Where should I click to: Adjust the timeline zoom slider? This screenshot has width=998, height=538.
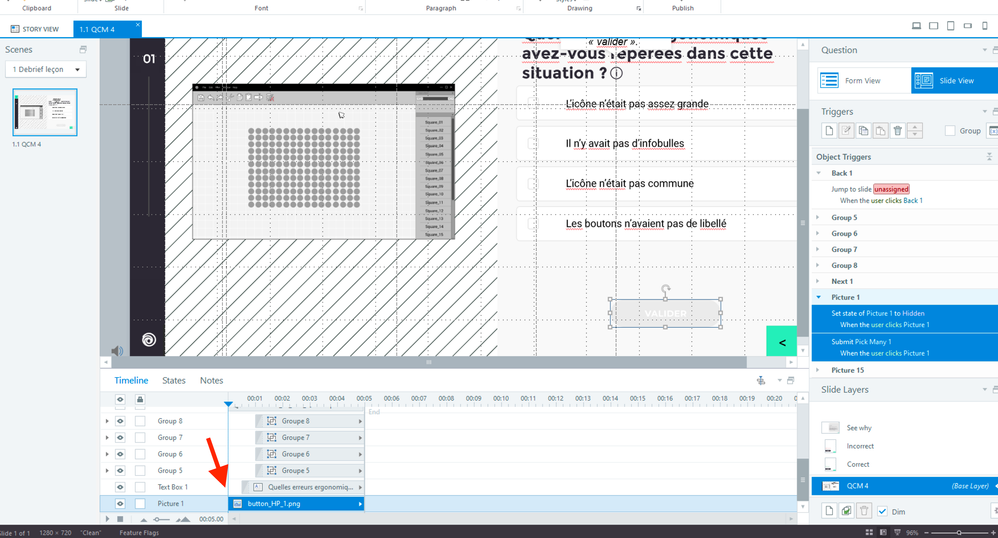pos(163,520)
